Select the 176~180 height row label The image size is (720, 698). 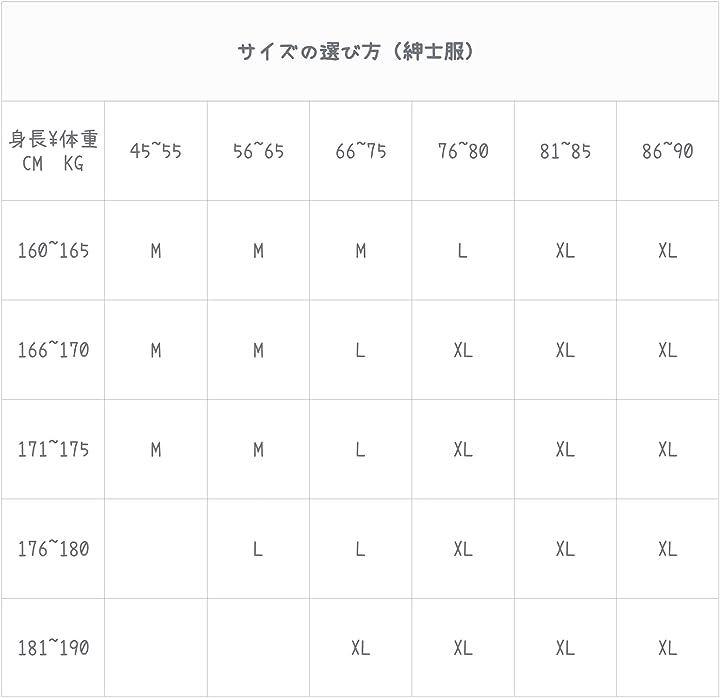tap(53, 548)
